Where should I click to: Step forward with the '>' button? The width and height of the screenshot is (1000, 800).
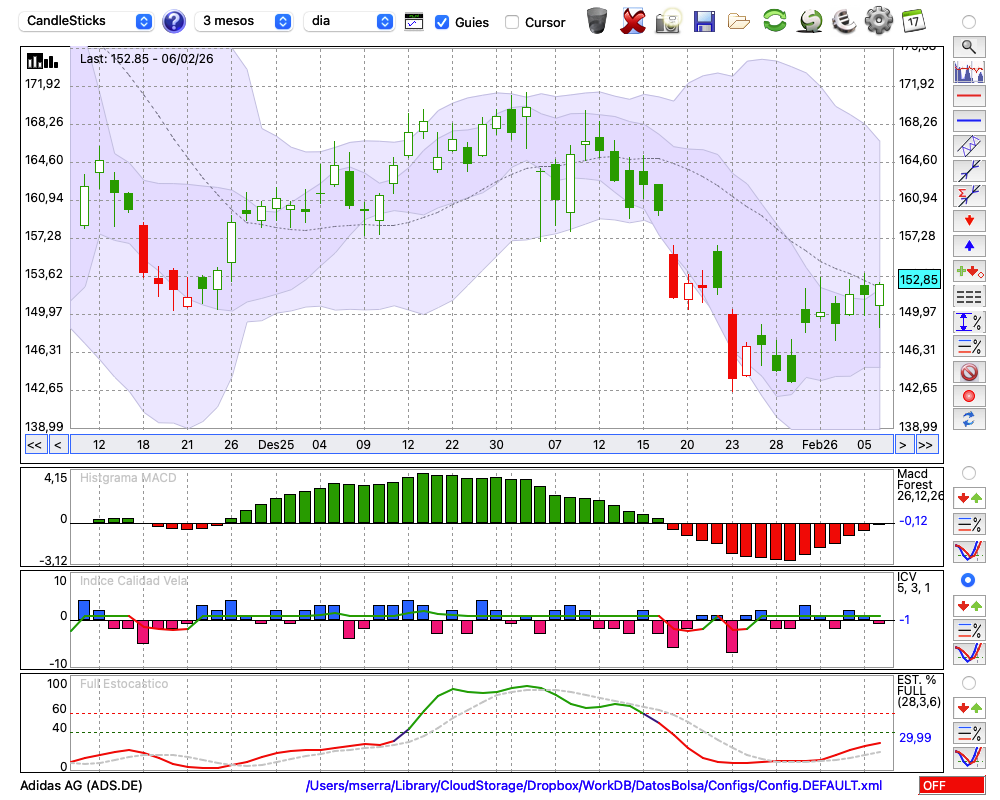tap(902, 445)
